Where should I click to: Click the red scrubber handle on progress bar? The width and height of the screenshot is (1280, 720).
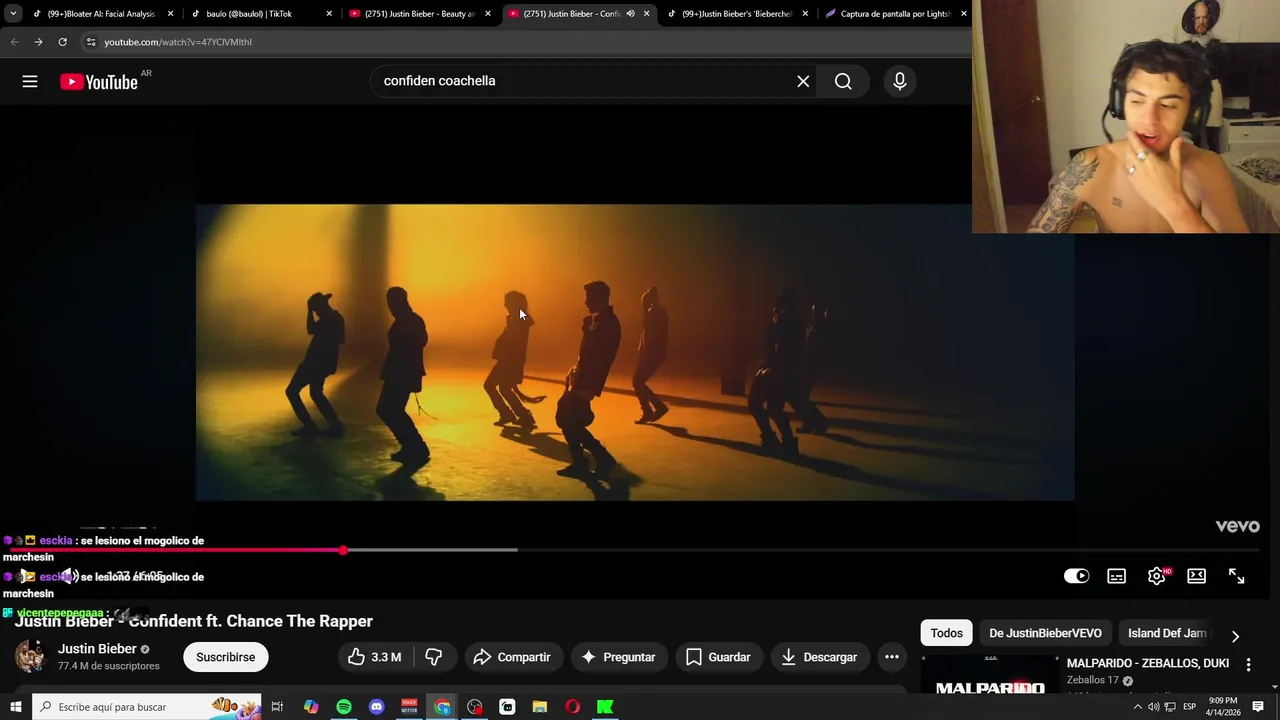343,550
